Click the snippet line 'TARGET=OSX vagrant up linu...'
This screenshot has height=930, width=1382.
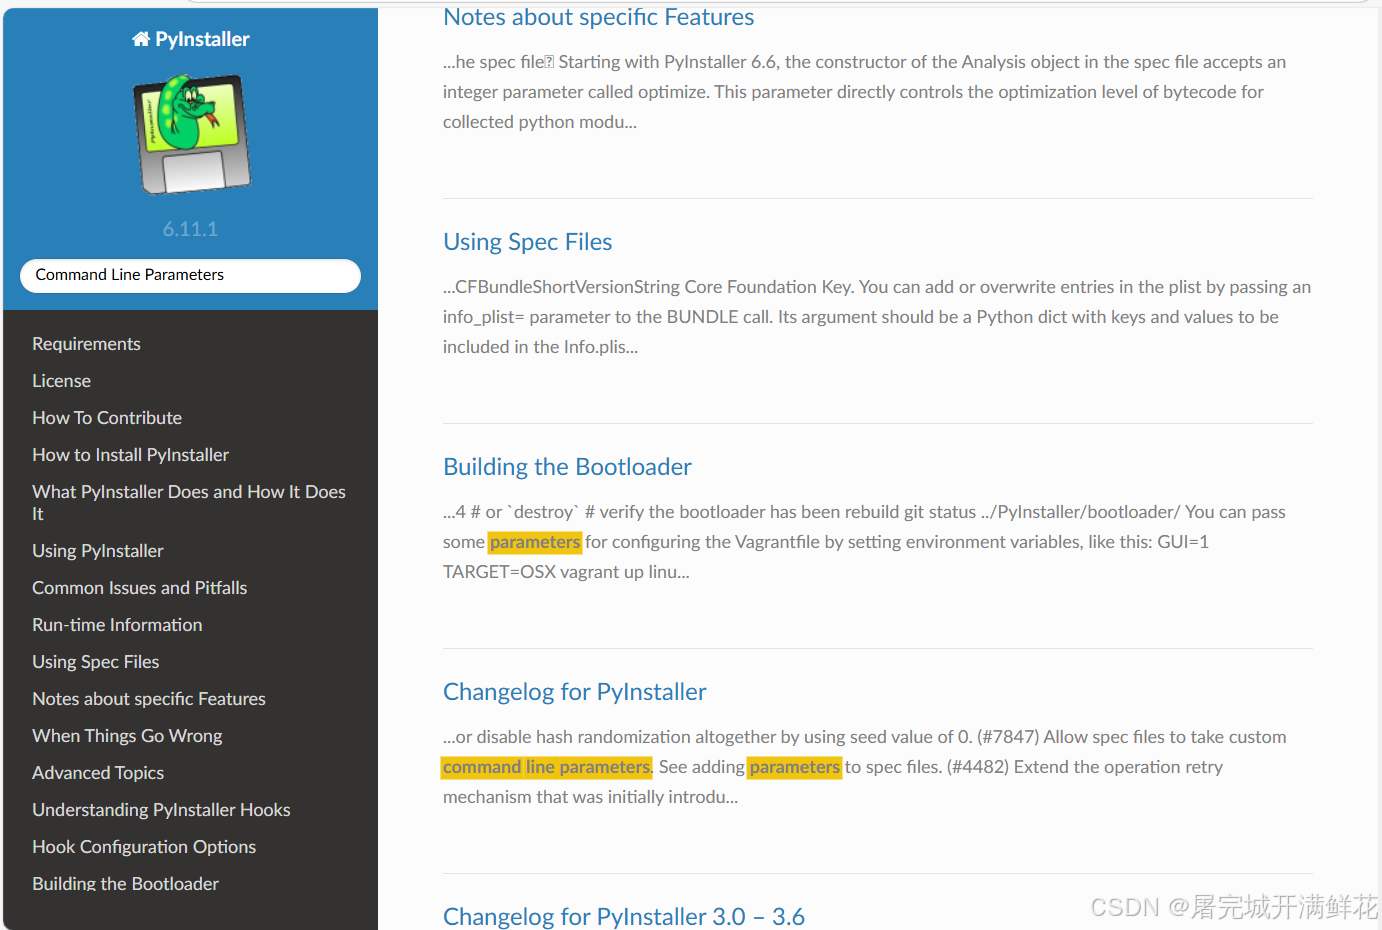tap(566, 572)
